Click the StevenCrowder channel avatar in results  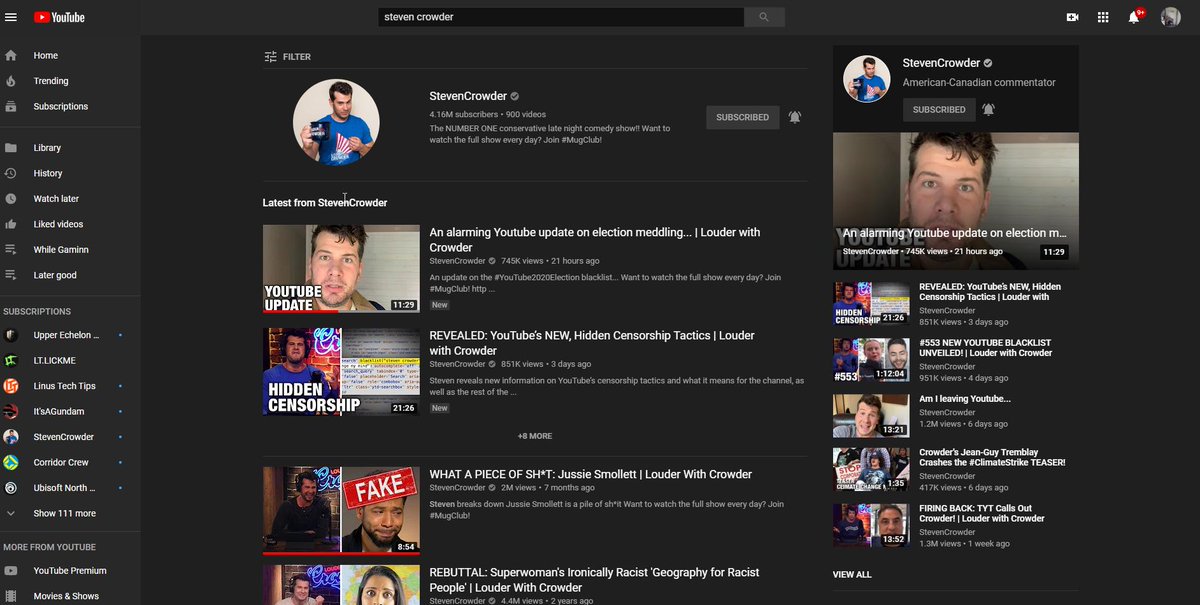tap(336, 122)
